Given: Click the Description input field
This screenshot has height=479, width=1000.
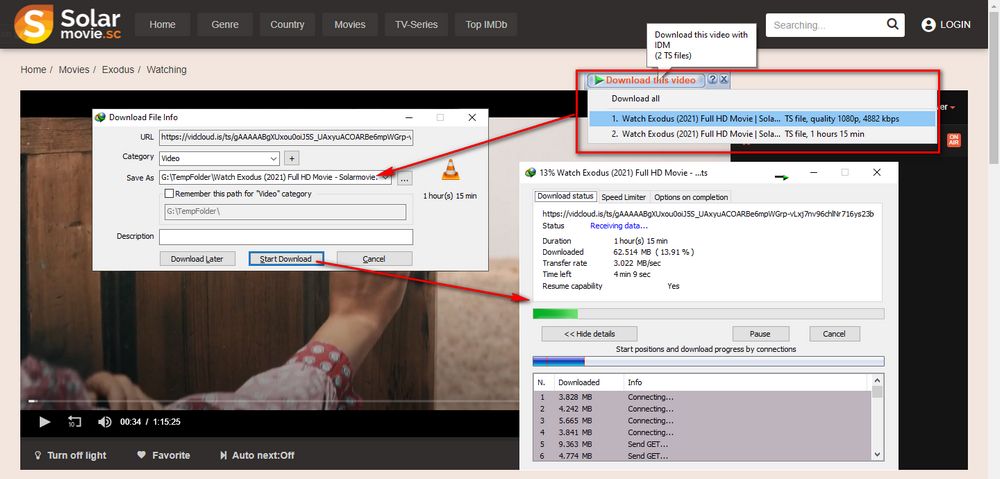Looking at the screenshot, I should (286, 237).
